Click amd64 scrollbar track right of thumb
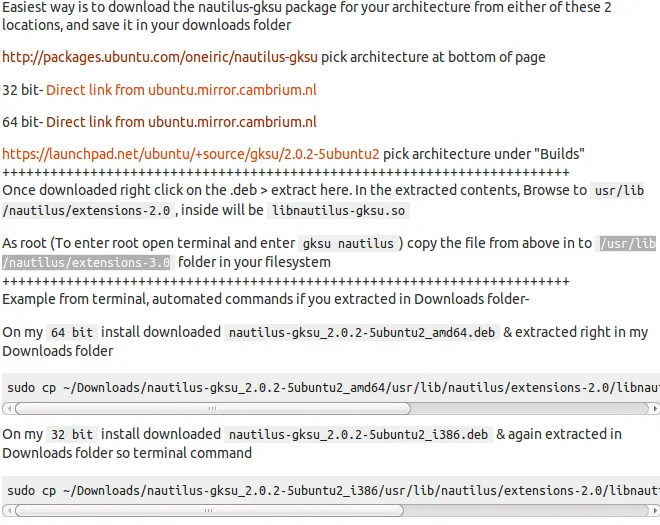660x525 pixels. click(x=530, y=408)
